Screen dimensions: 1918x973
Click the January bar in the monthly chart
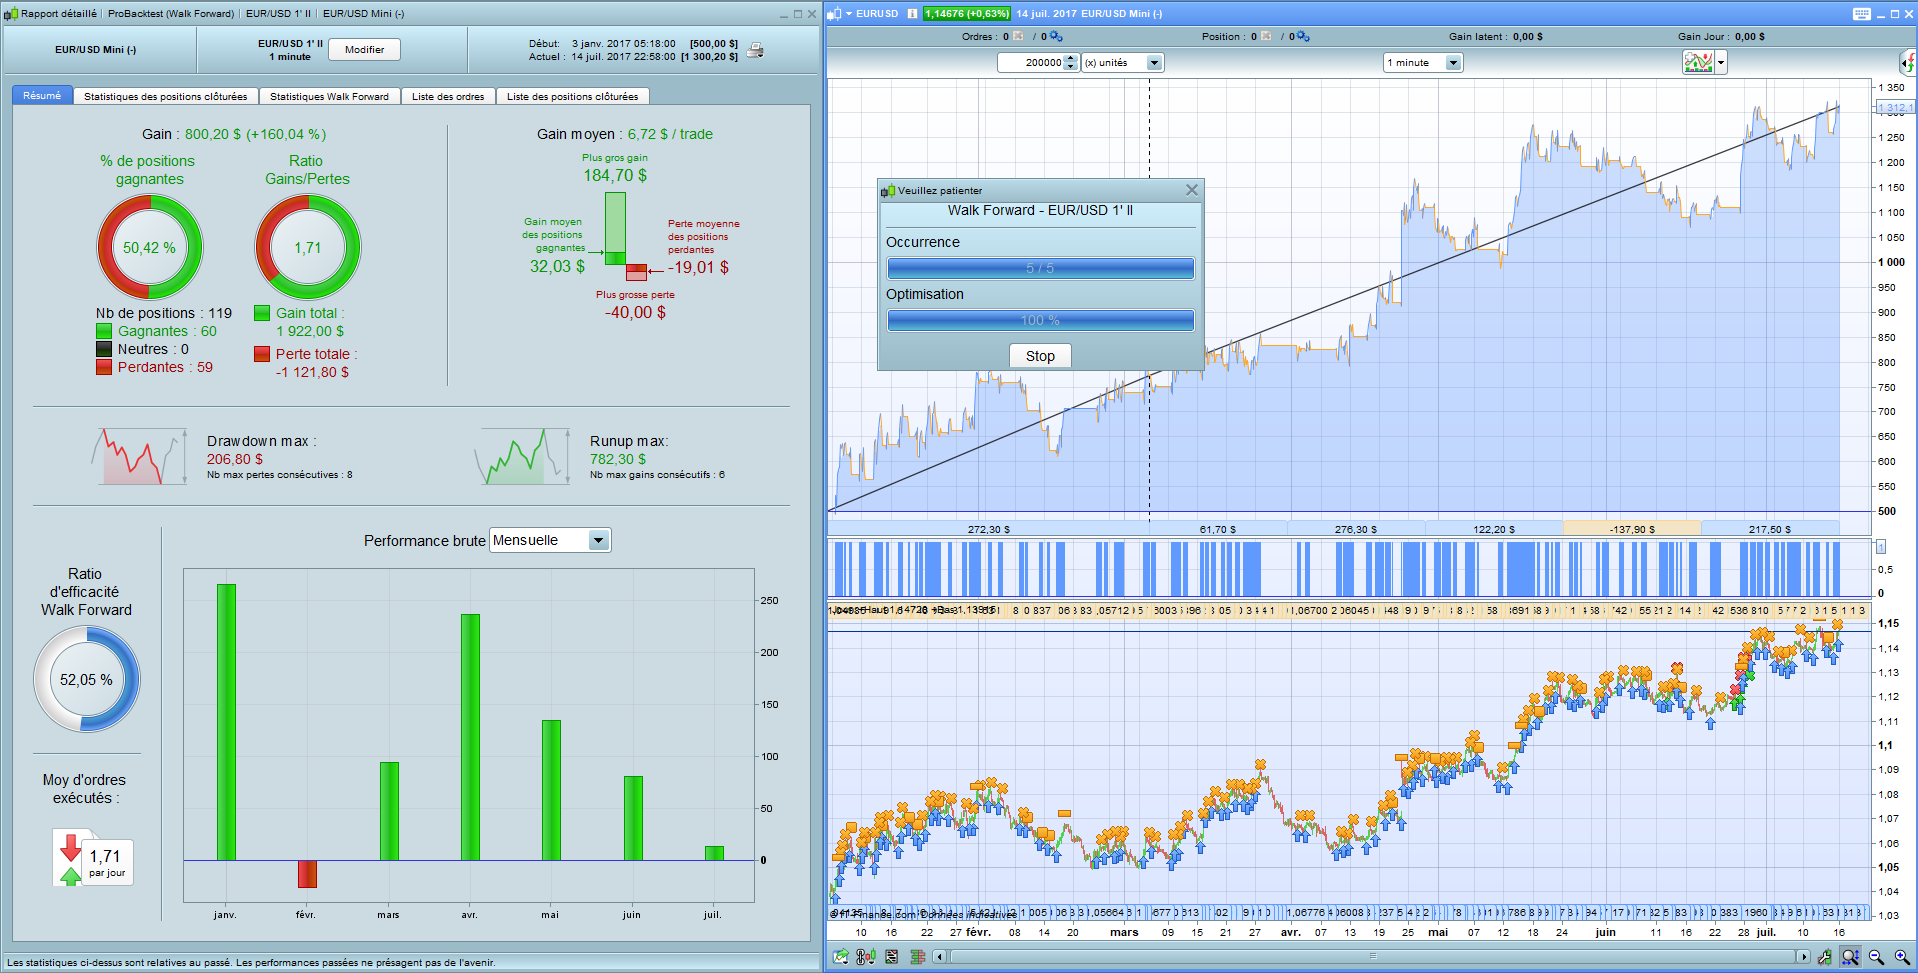(x=226, y=722)
